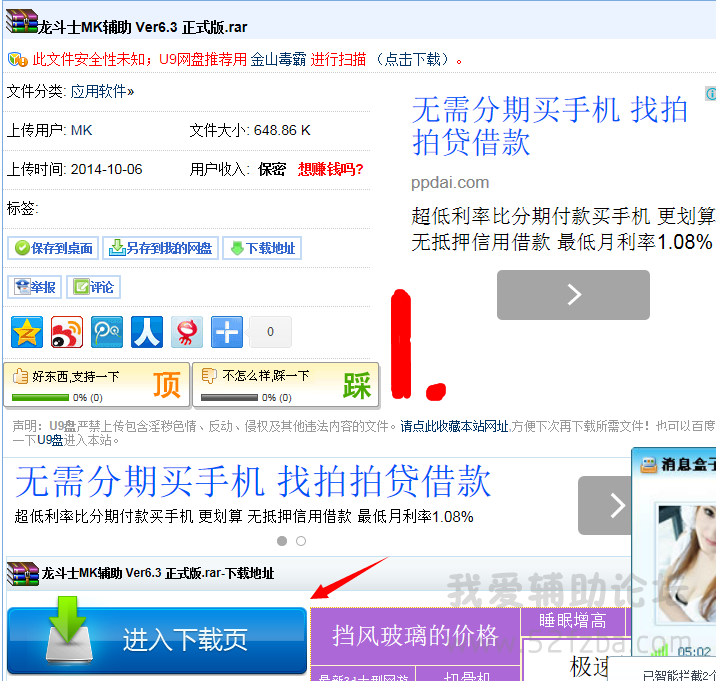
Task: Click the 消息盒子 popup icon
Action: pos(649,465)
